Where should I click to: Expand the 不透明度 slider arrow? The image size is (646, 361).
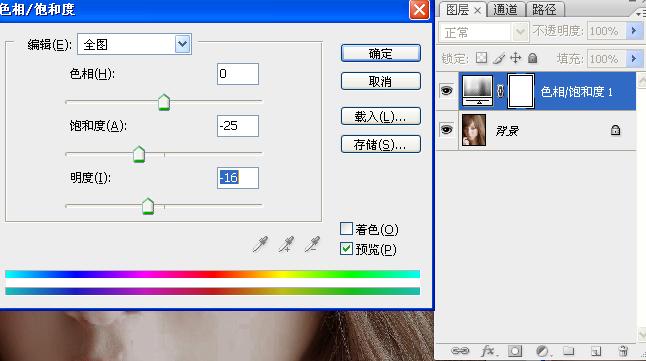[634, 31]
